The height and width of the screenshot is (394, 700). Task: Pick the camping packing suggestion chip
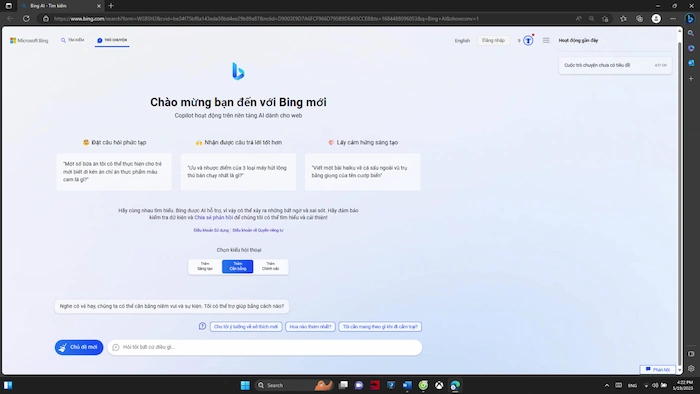pyautogui.click(x=380, y=327)
